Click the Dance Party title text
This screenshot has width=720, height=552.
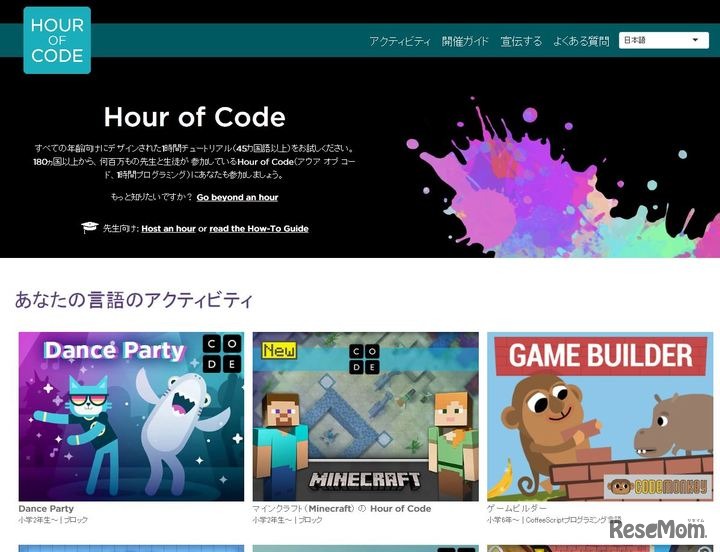(x=46, y=509)
